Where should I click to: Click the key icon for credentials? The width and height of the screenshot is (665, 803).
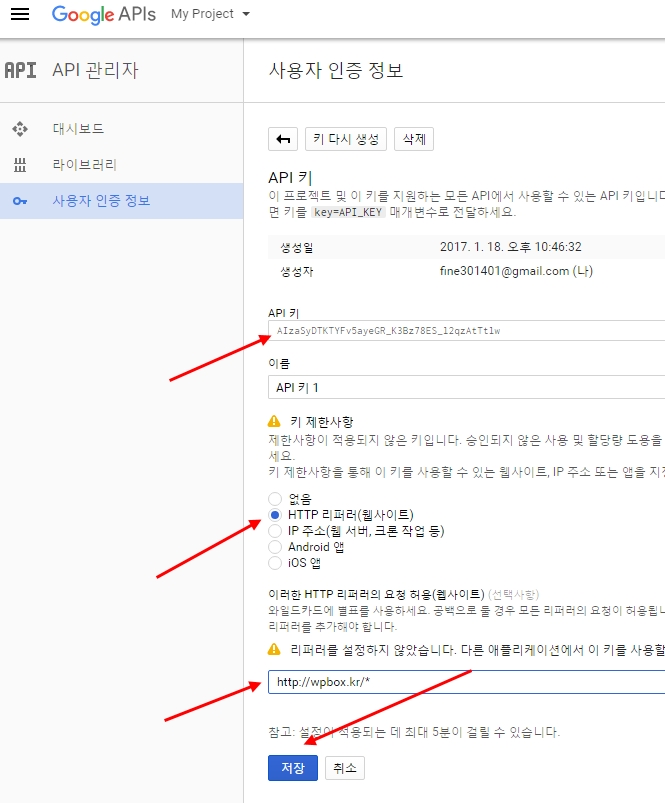20,201
